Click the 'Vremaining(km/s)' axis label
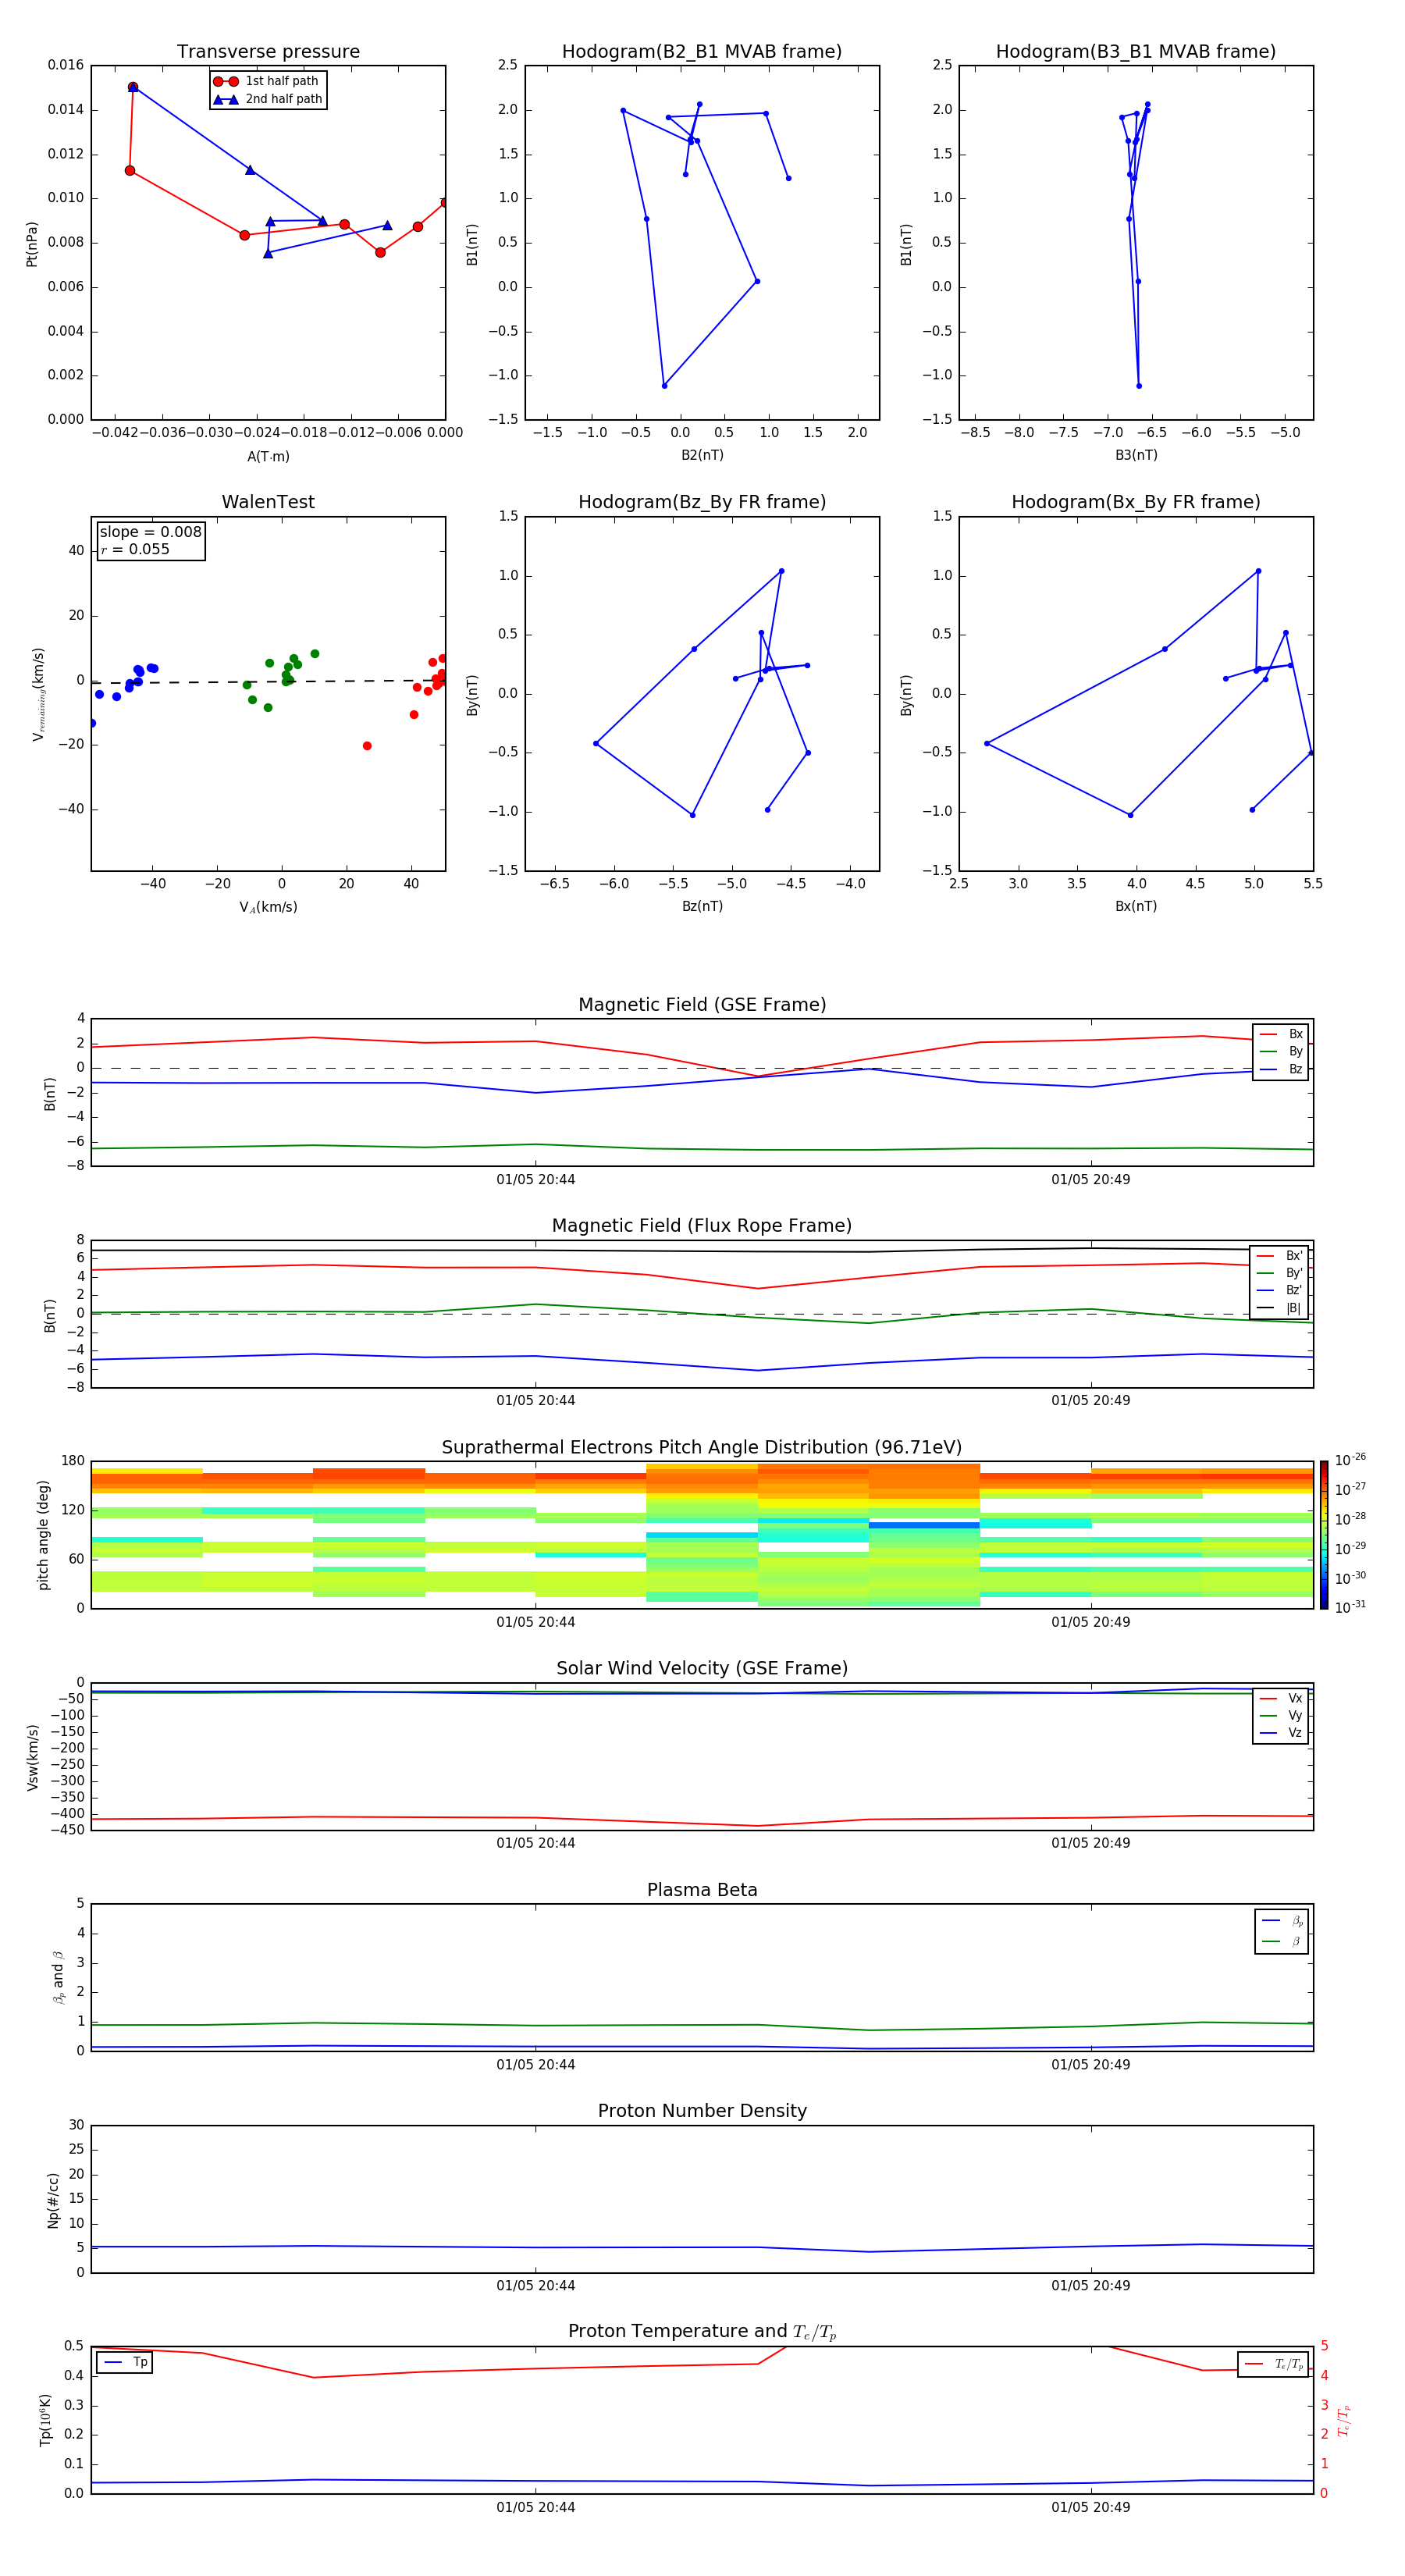 [x=39, y=694]
